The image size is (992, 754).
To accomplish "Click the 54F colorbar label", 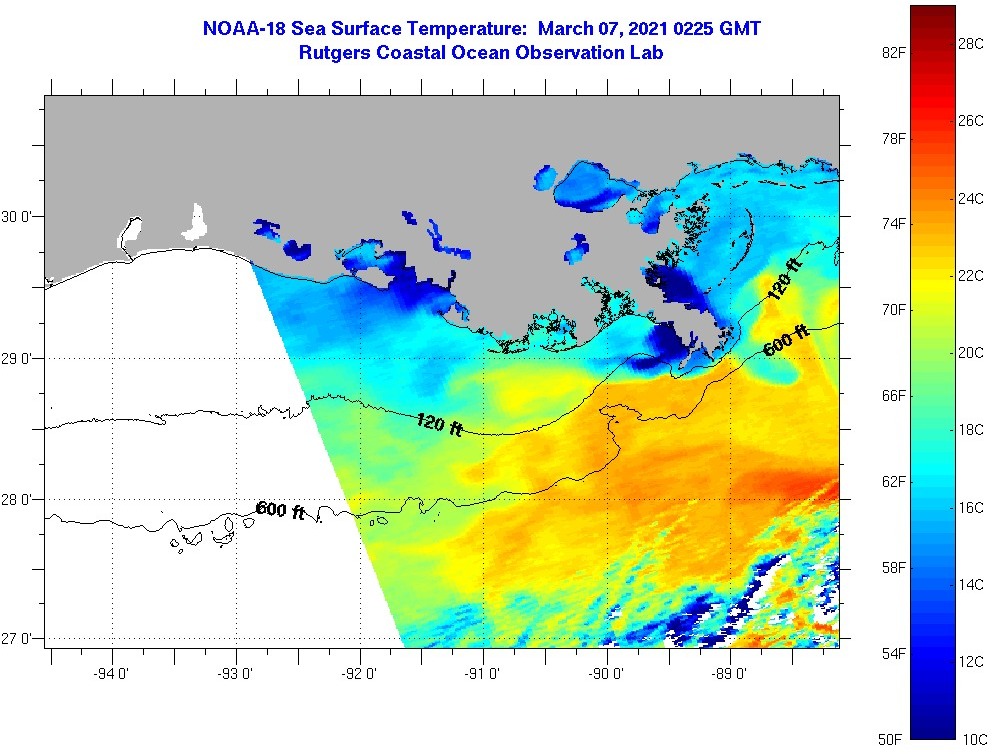I will coord(893,653).
